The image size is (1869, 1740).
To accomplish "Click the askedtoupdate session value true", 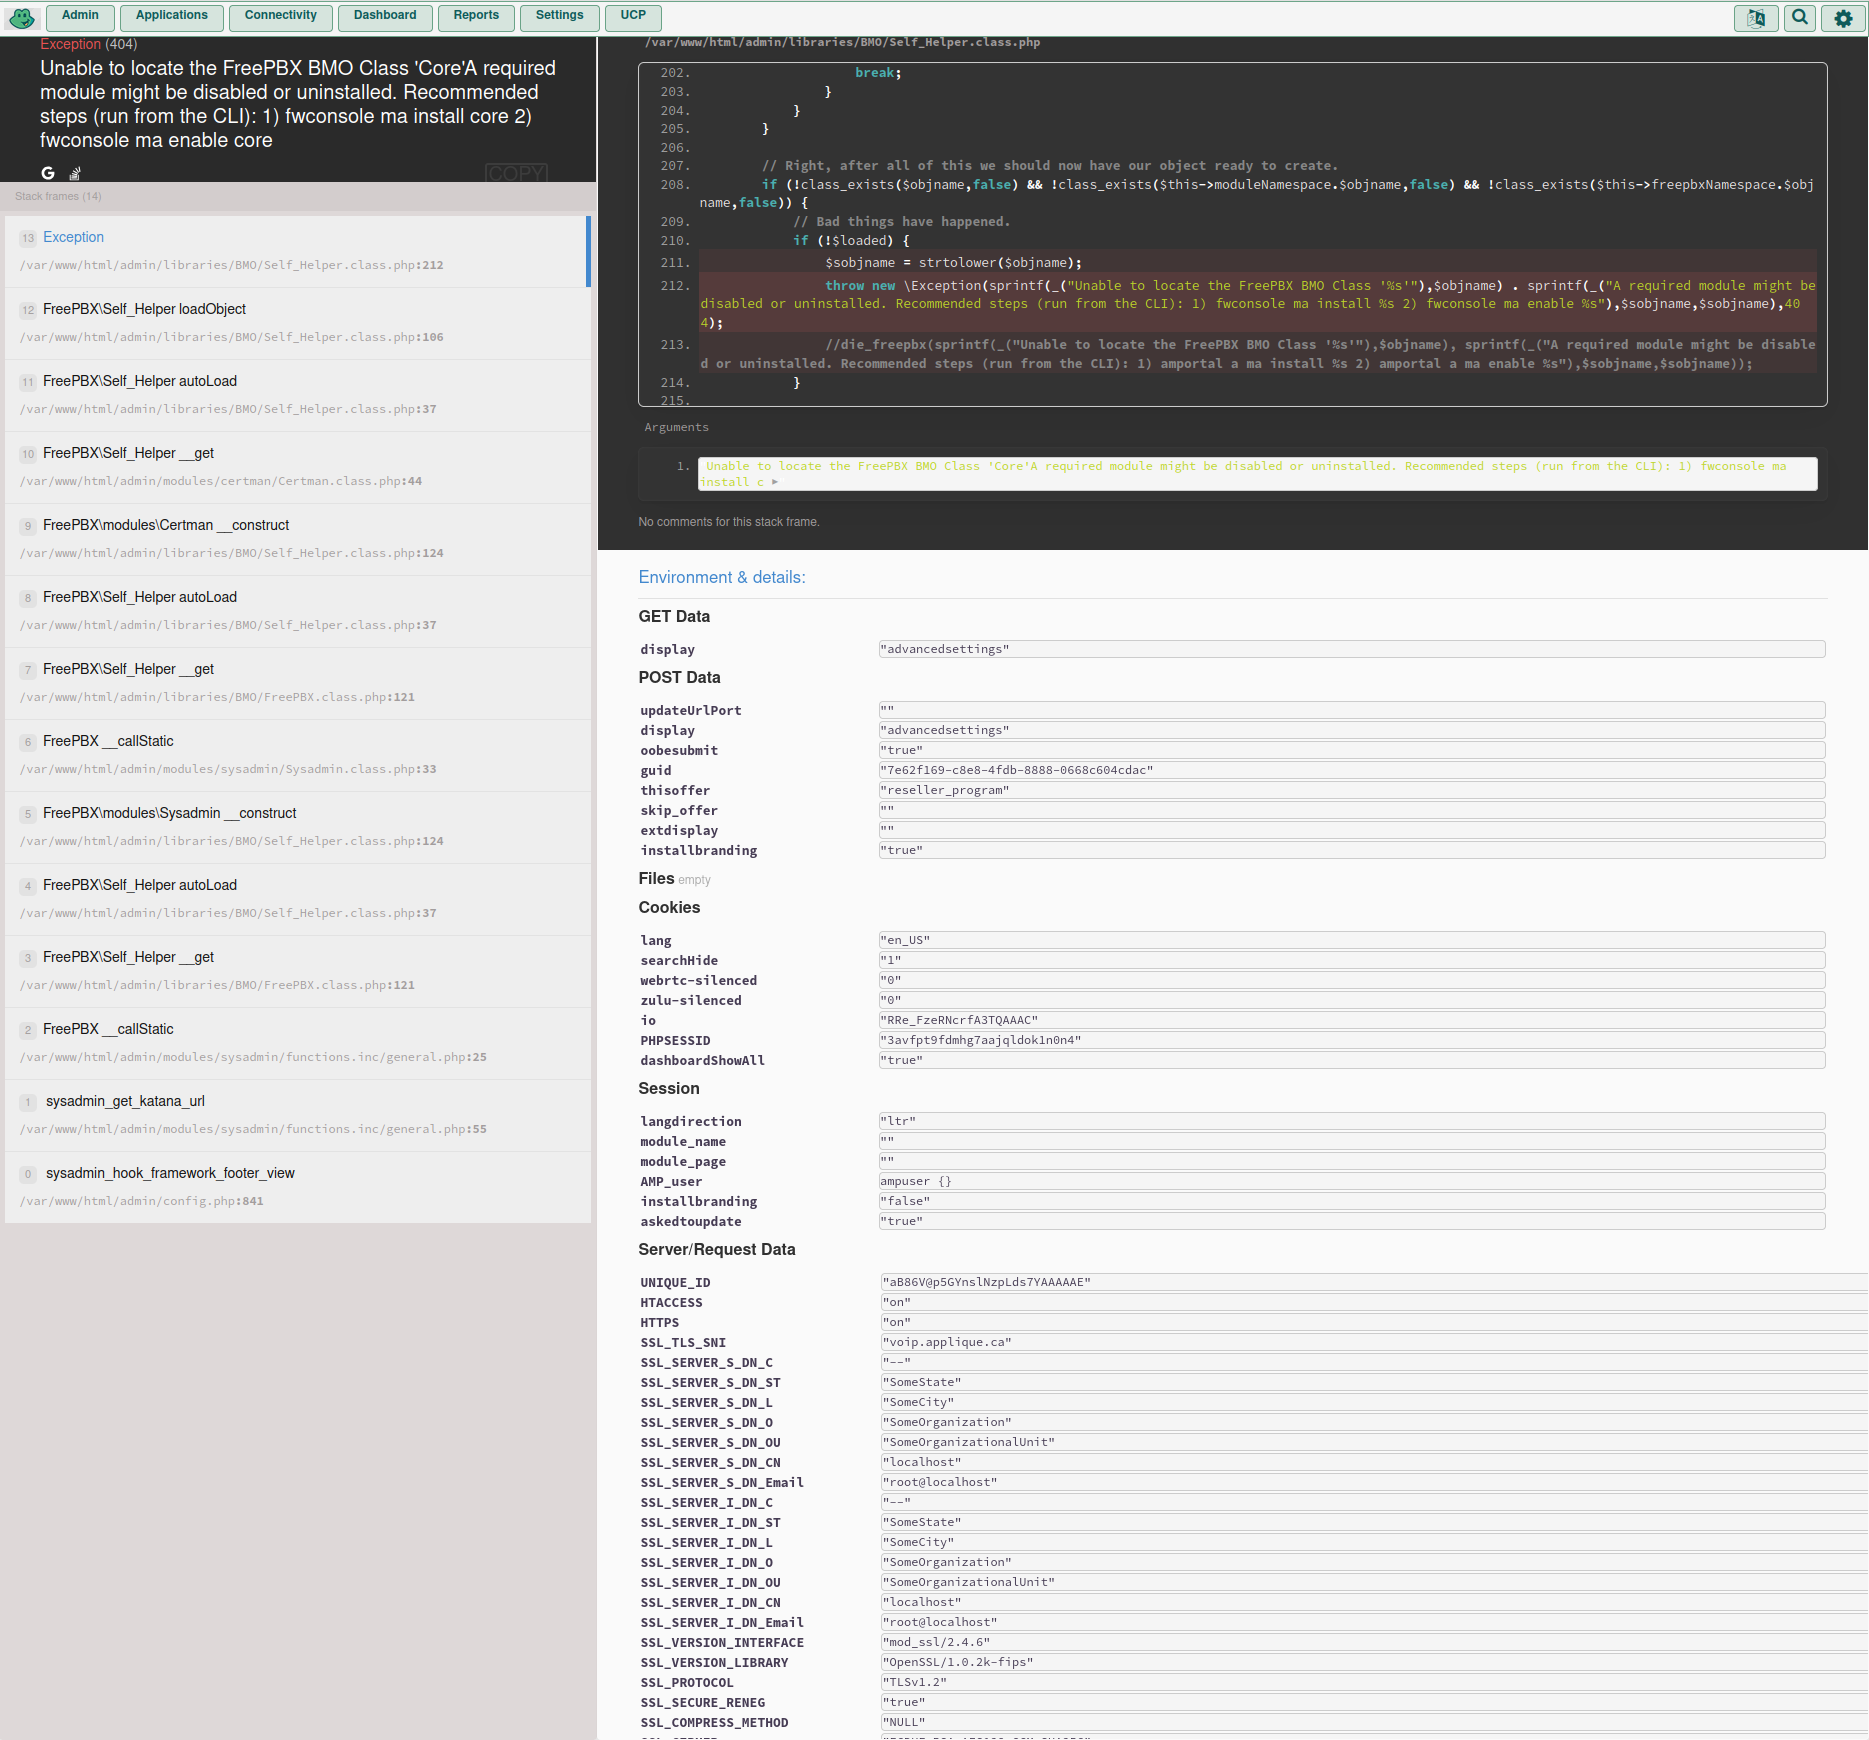I will (x=1352, y=1221).
